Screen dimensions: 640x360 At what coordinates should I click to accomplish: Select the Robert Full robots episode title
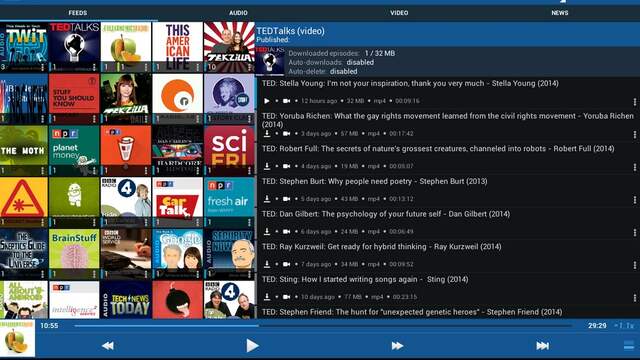pos(438,149)
